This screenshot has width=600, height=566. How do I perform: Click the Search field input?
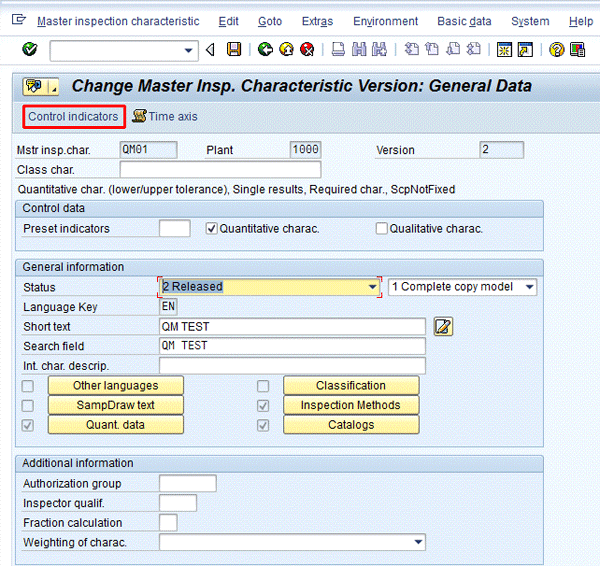(x=292, y=346)
